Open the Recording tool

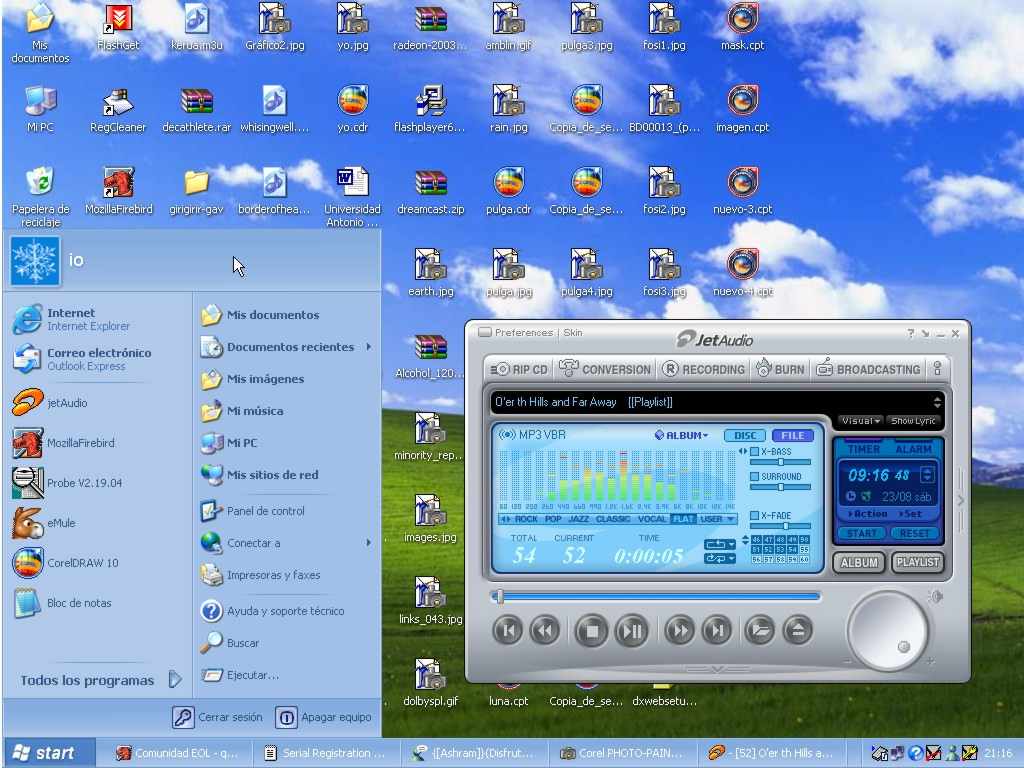702,369
